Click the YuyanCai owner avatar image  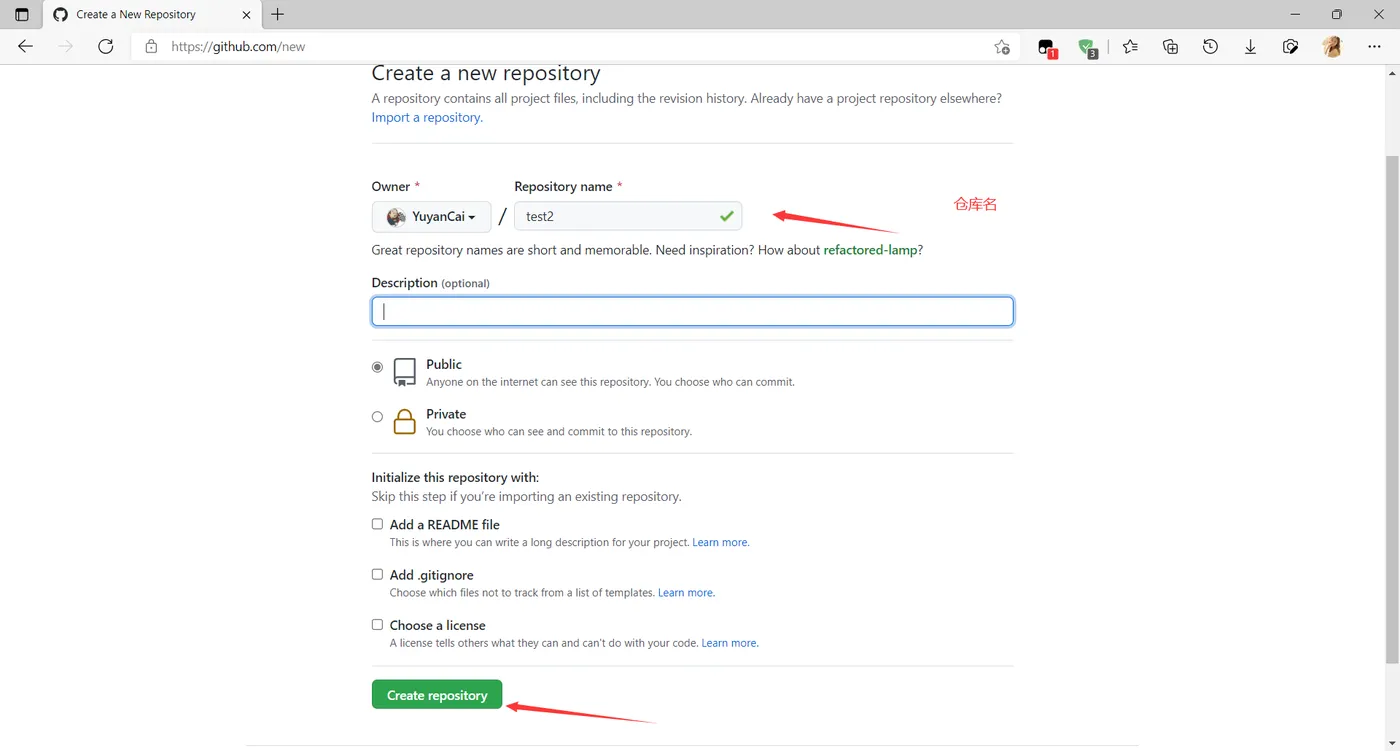pyautogui.click(x=396, y=217)
